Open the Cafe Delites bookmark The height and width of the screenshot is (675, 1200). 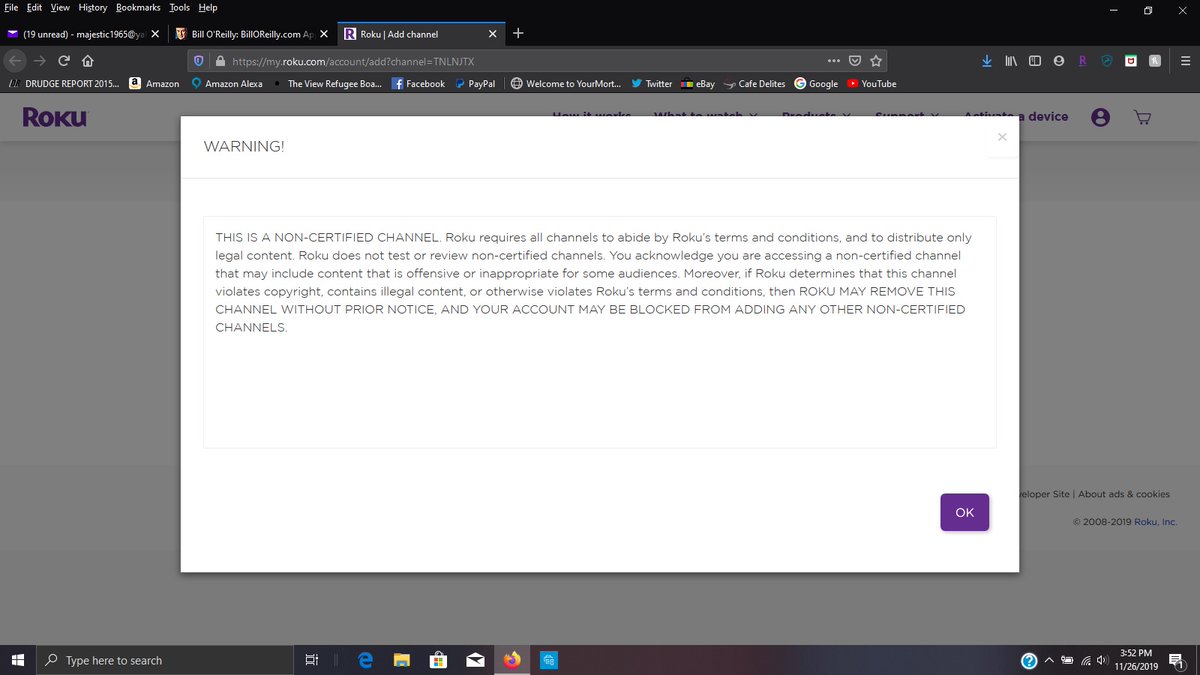754,84
